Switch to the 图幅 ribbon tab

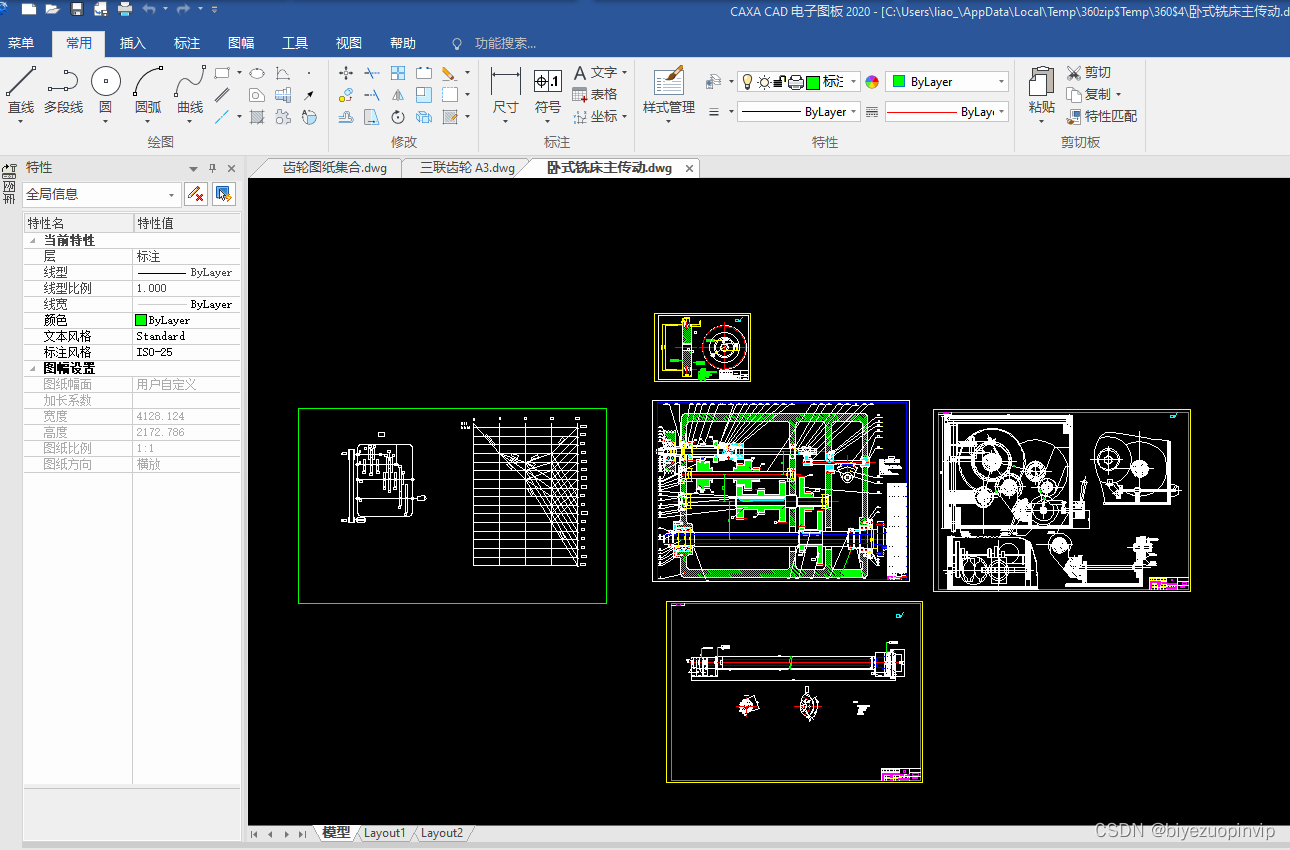click(x=241, y=43)
